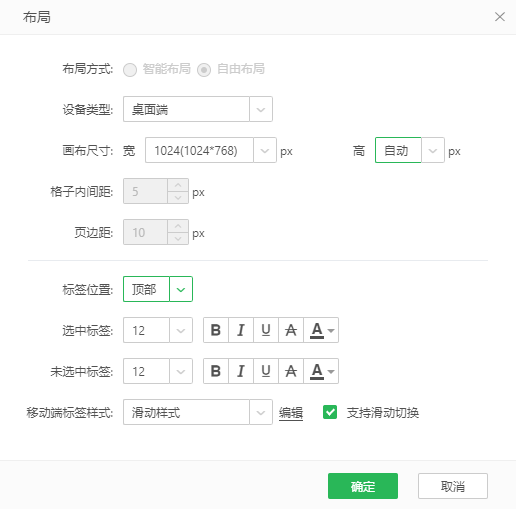Select the 智能布局 radio button
516x509 pixels.
click(130, 70)
